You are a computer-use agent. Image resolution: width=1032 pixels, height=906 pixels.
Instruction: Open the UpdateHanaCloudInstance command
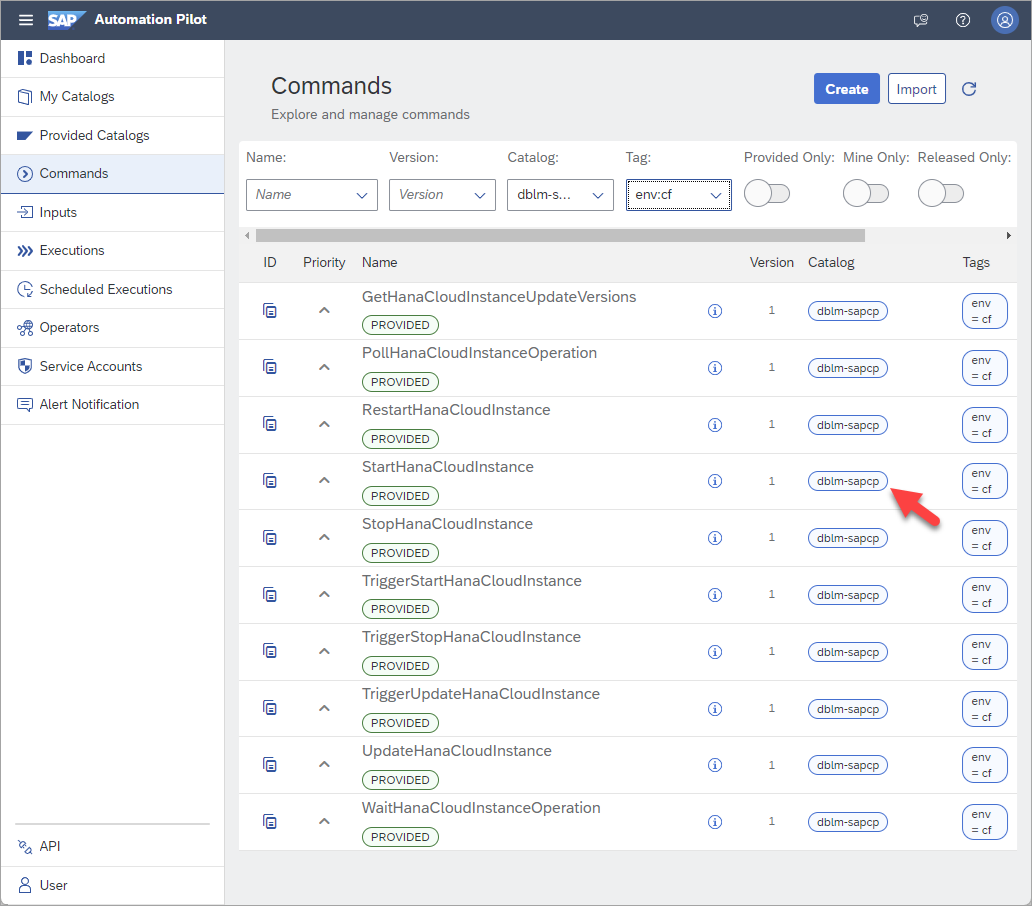(457, 751)
